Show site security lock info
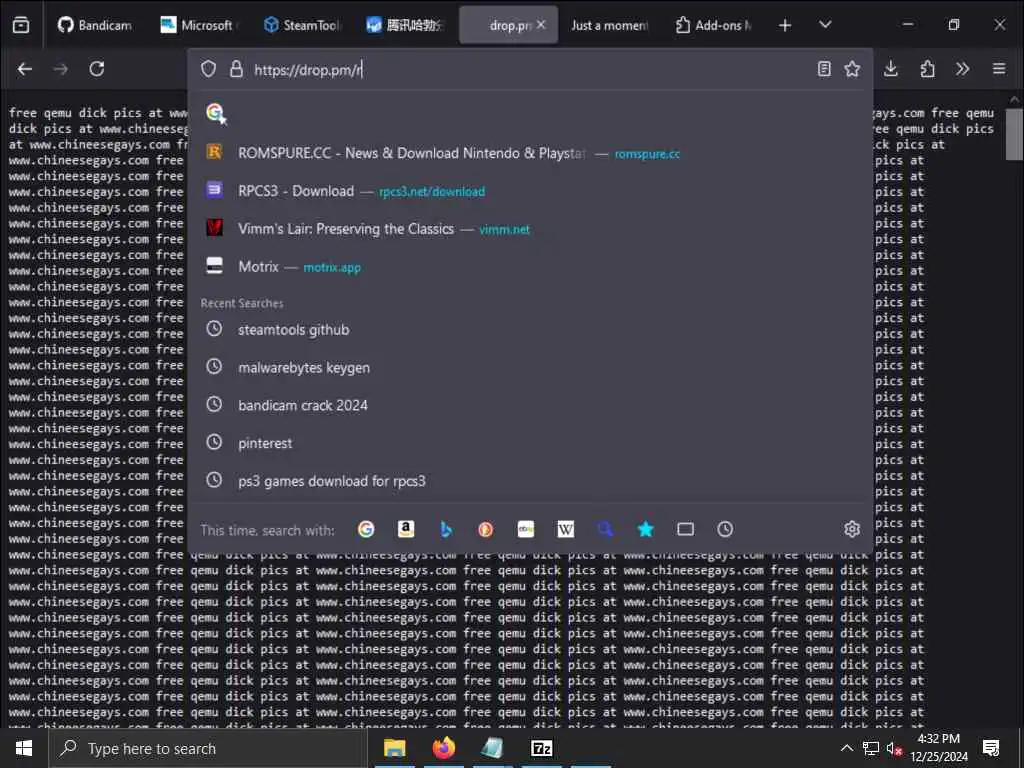The image size is (1024, 768). (x=236, y=69)
